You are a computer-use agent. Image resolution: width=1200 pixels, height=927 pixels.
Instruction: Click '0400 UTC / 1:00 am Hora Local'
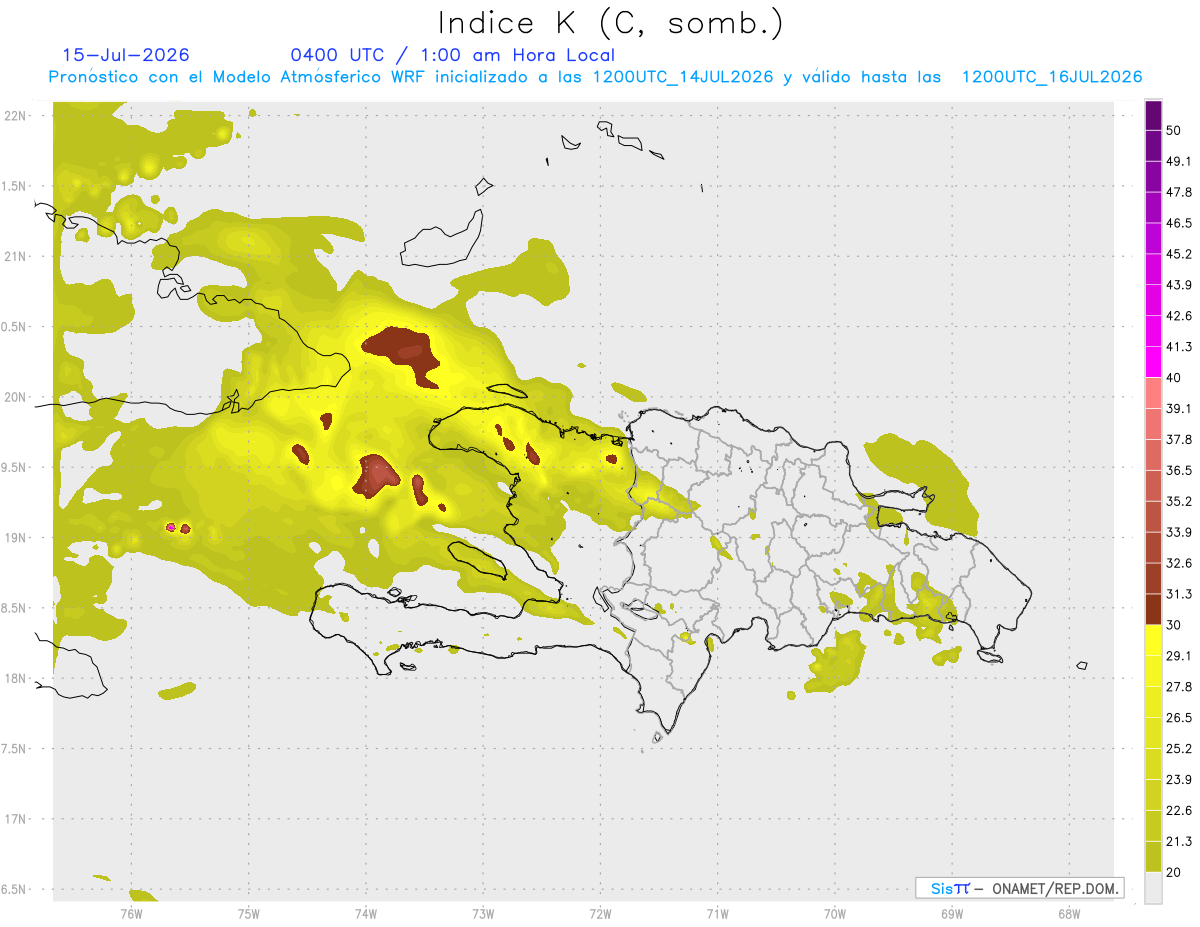pyautogui.click(x=452, y=55)
